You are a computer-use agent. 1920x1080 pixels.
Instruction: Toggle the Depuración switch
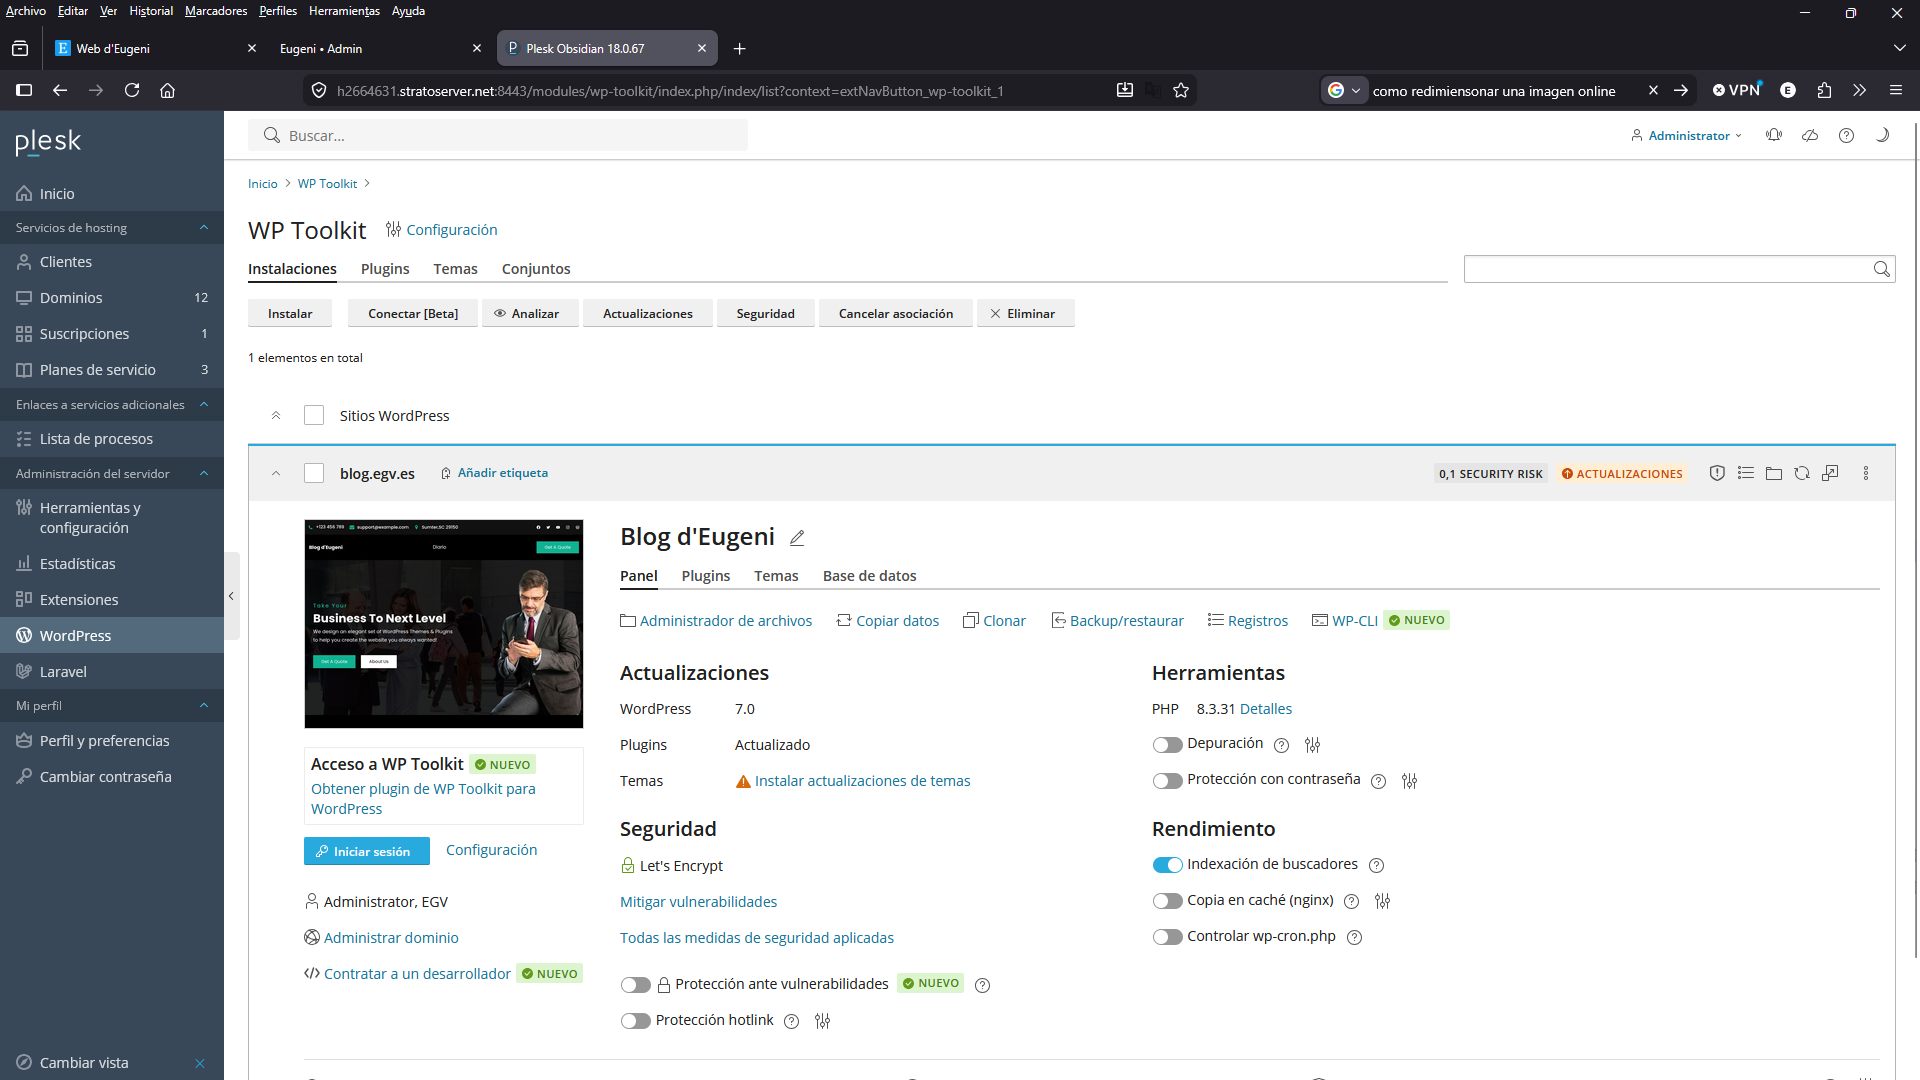click(1167, 745)
